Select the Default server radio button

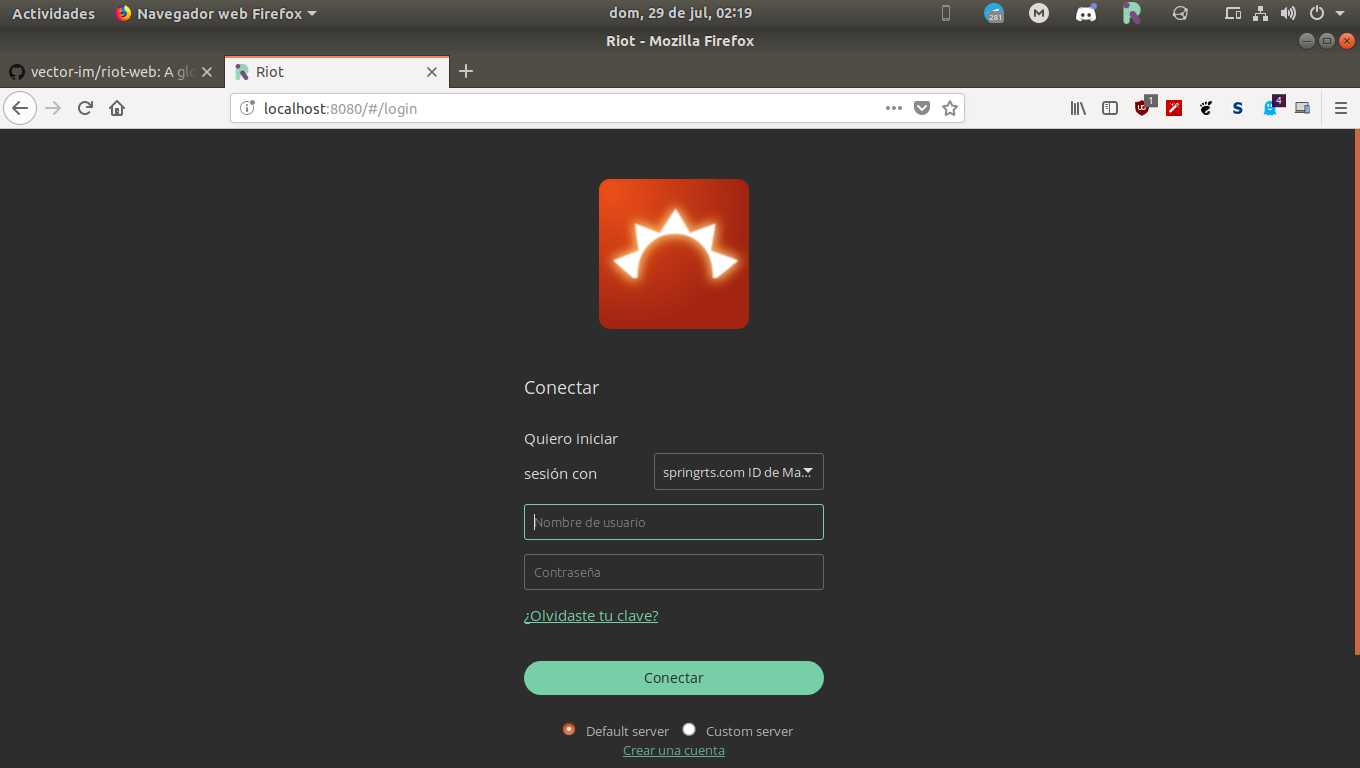coord(569,729)
